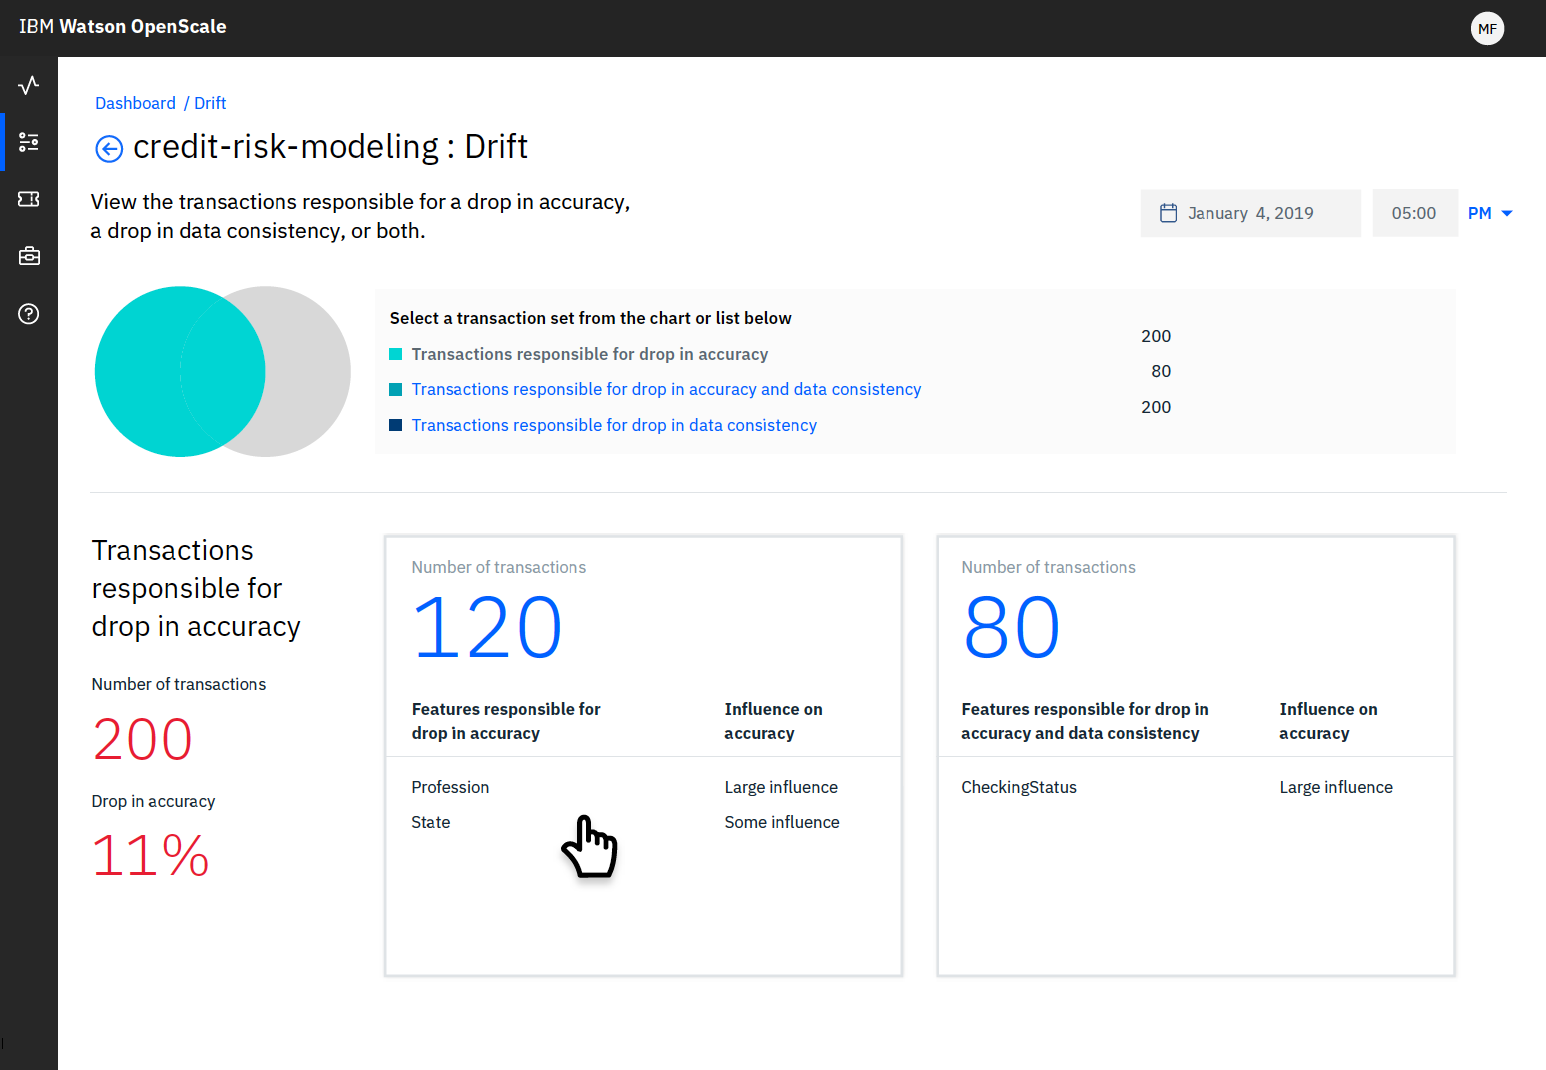The image size is (1546, 1070).
Task: Select the Drift breadcrumb item
Action: coord(210,103)
